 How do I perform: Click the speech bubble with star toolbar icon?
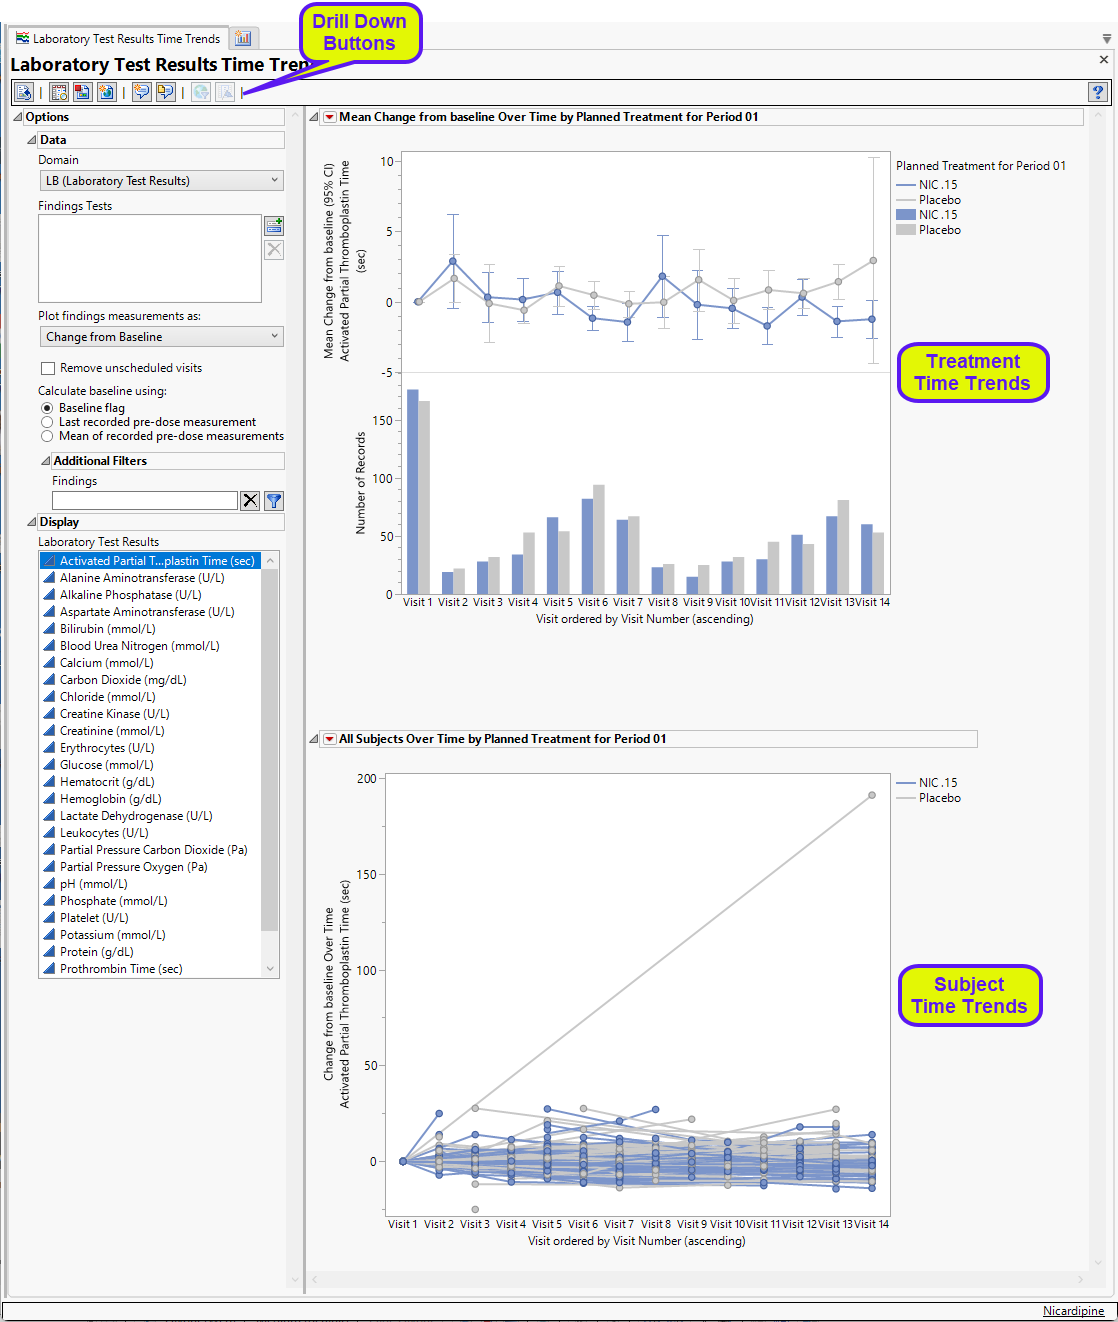(142, 92)
